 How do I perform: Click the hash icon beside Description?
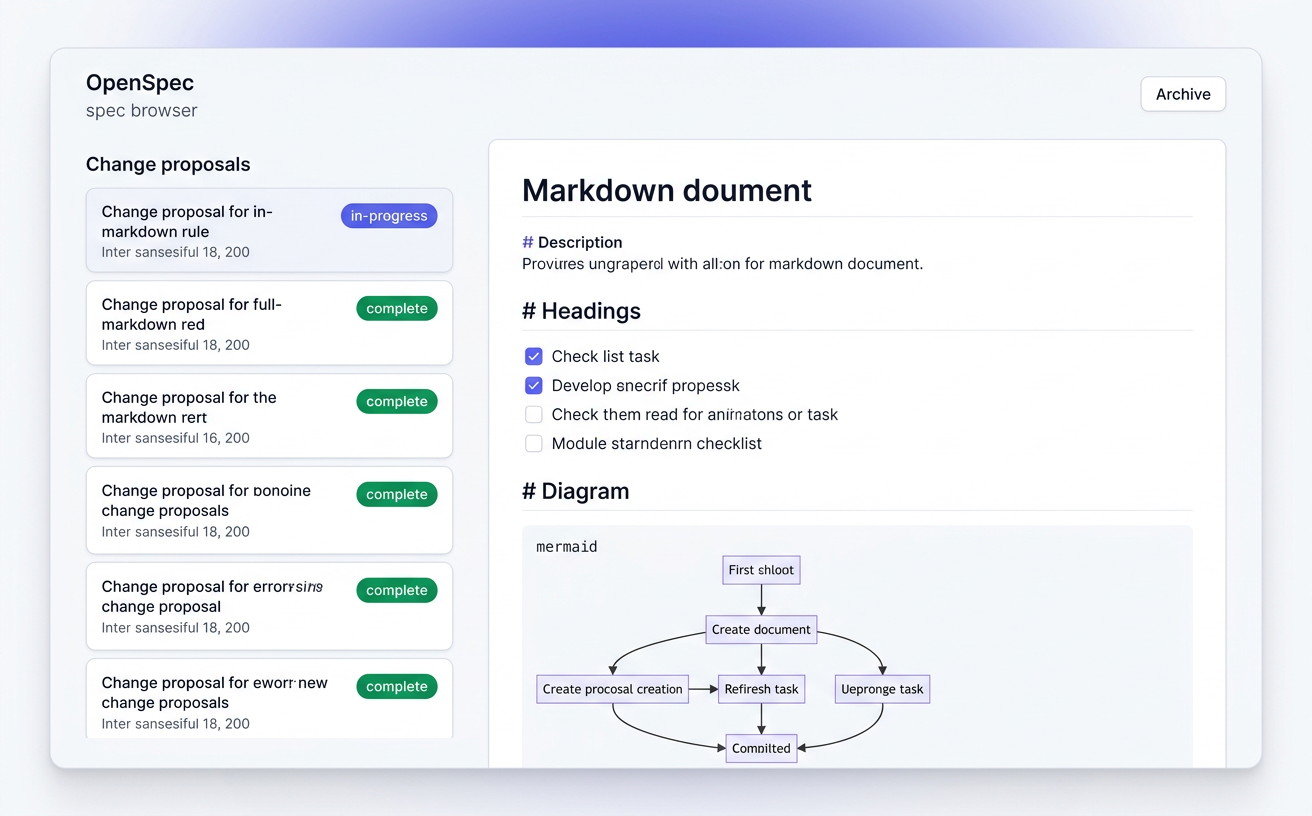tap(528, 243)
